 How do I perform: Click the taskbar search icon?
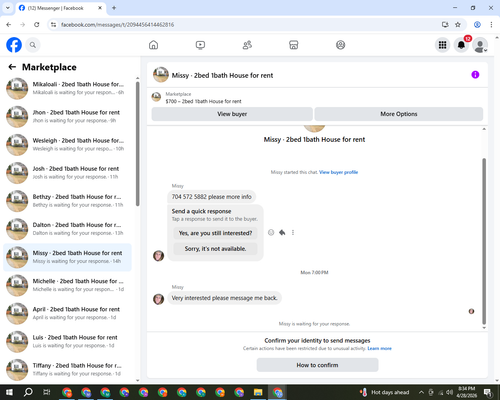(x=28, y=392)
